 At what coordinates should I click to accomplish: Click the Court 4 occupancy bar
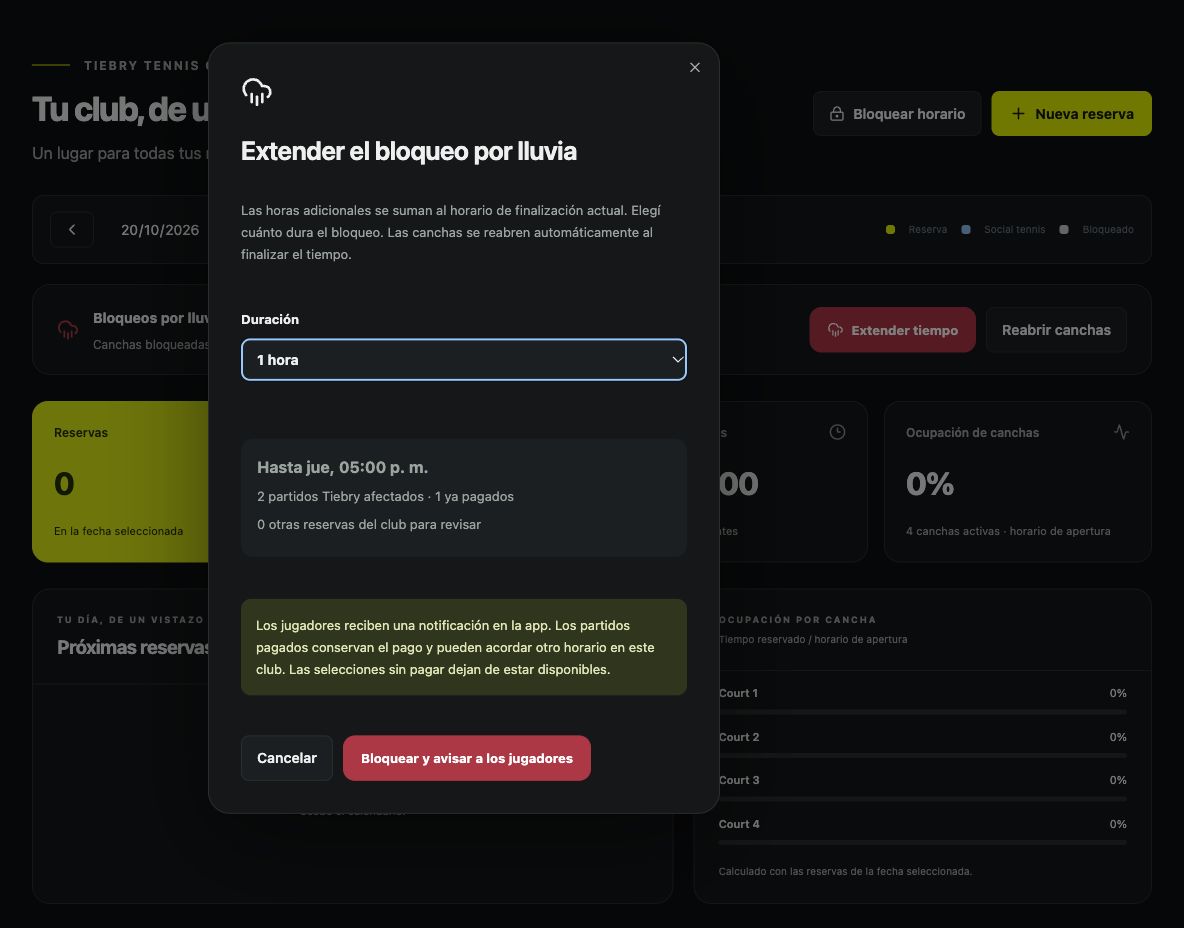point(923,843)
